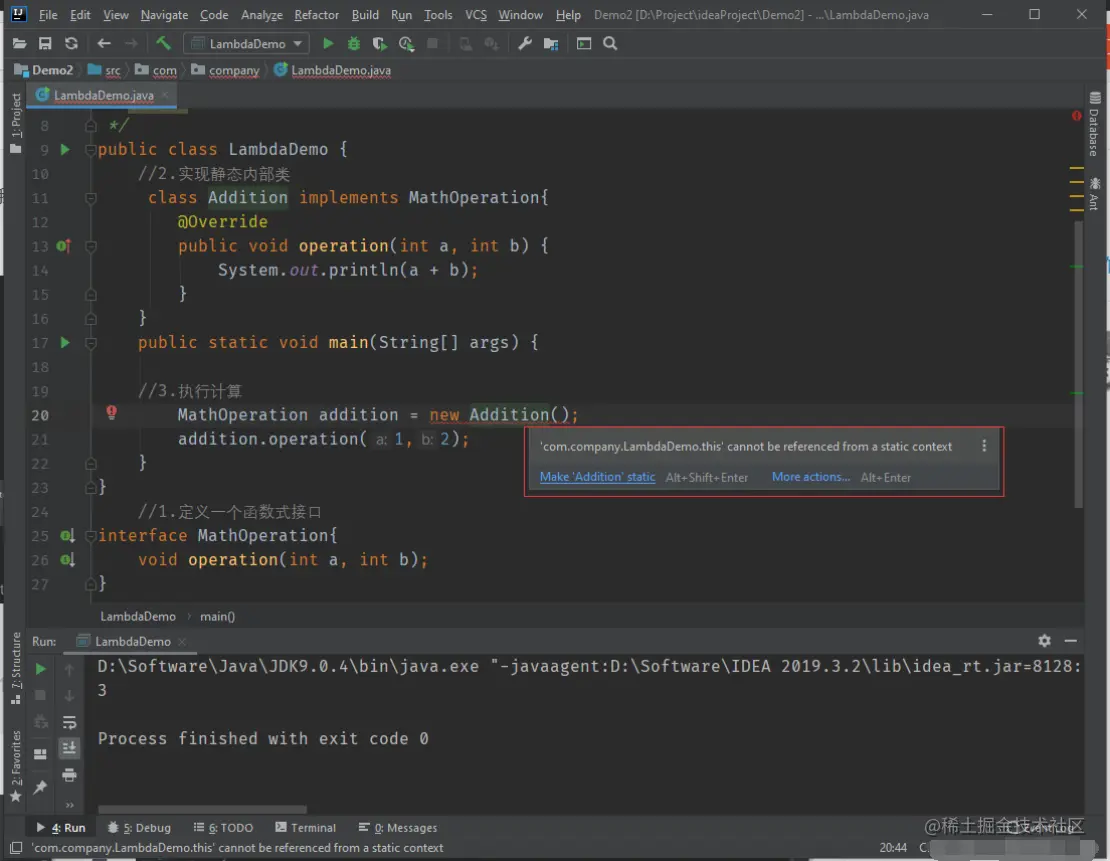Collapse the LambdaDemo class fold at line 9
Screen dimensions: 1110x861
(91, 149)
